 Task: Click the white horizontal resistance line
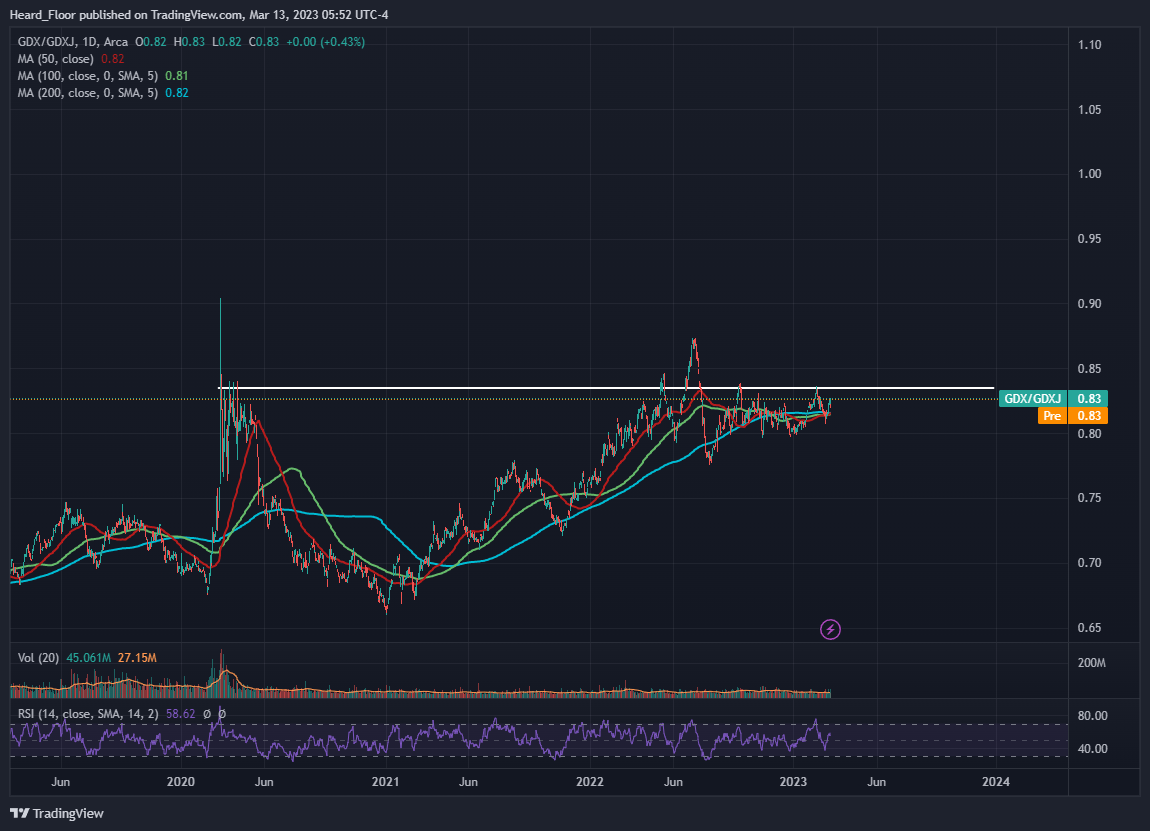pyautogui.click(x=607, y=387)
